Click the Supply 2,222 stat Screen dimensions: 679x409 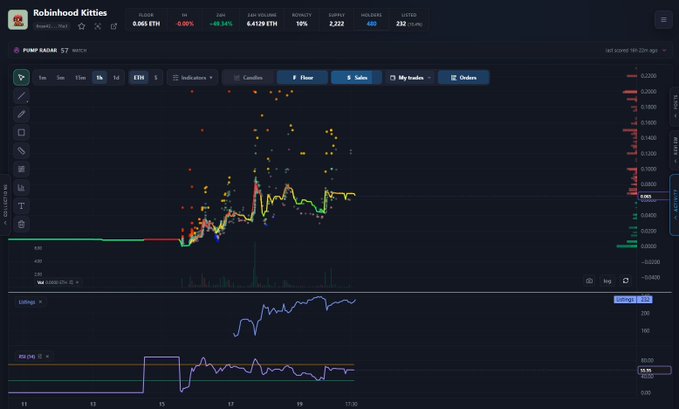(336, 20)
